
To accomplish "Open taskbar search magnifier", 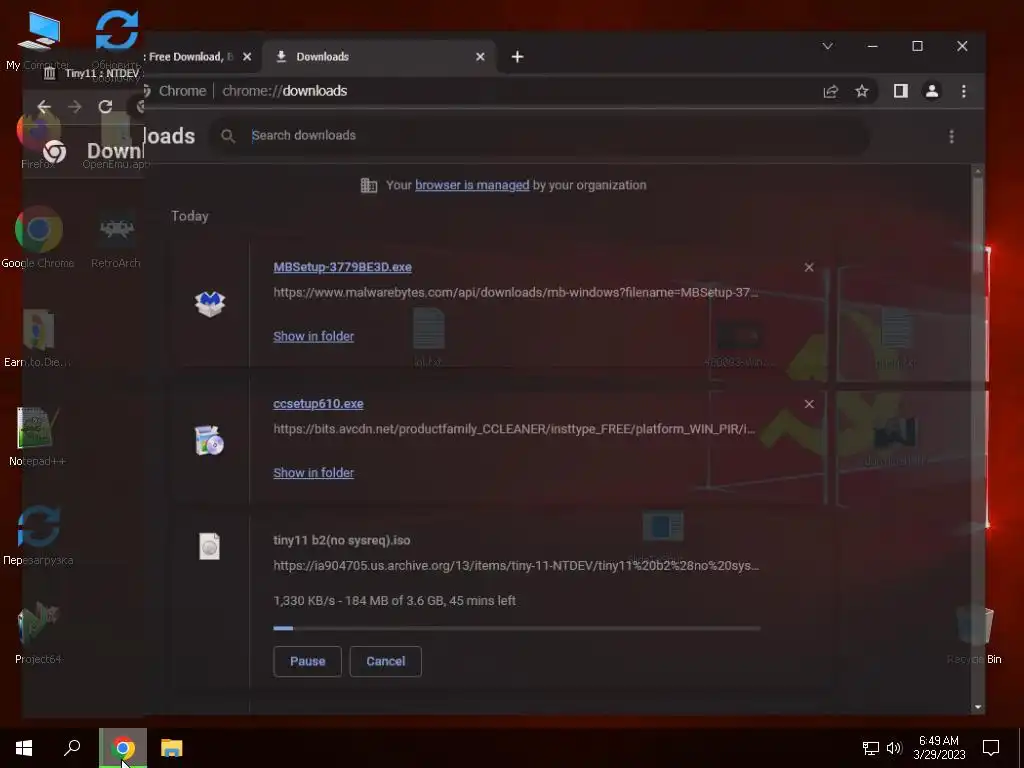I will coord(72,748).
